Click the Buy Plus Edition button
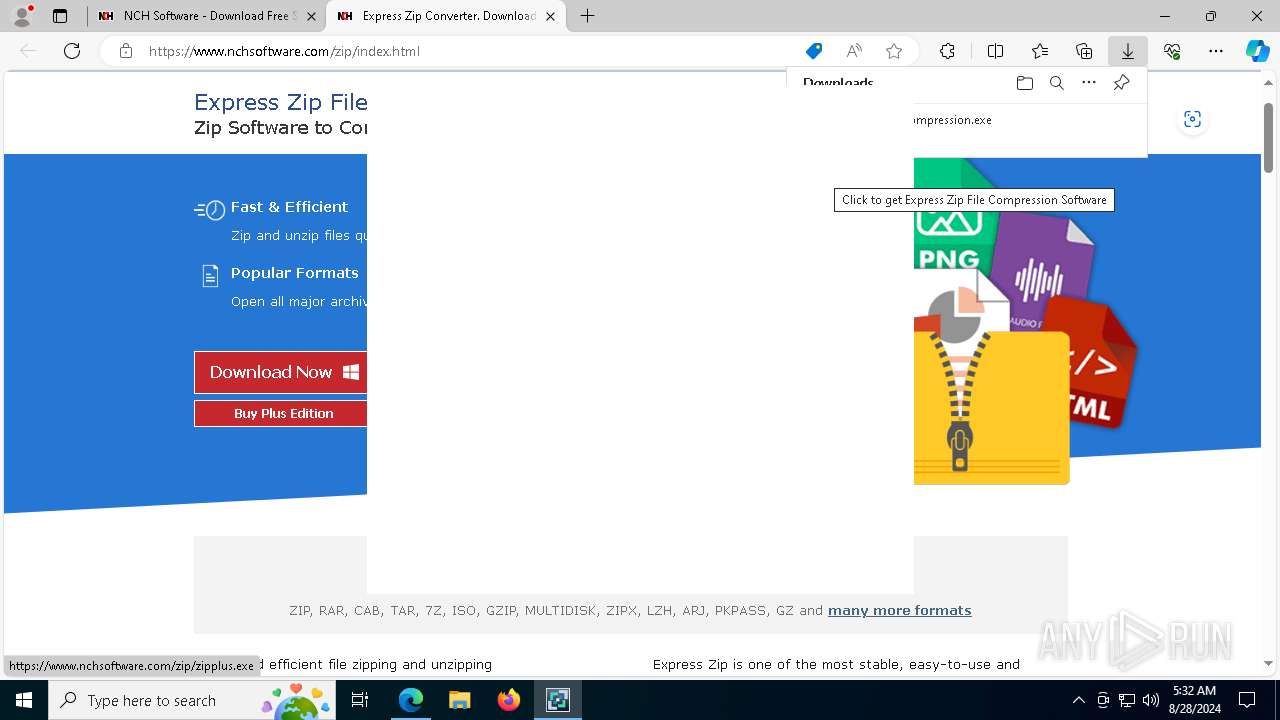This screenshot has width=1280, height=720. tap(281, 413)
